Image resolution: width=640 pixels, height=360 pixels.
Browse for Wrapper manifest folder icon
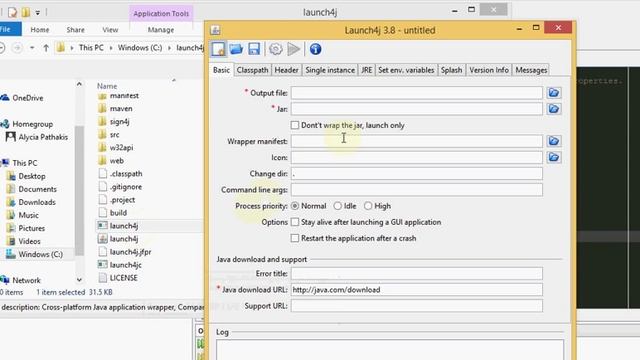tap(553, 141)
